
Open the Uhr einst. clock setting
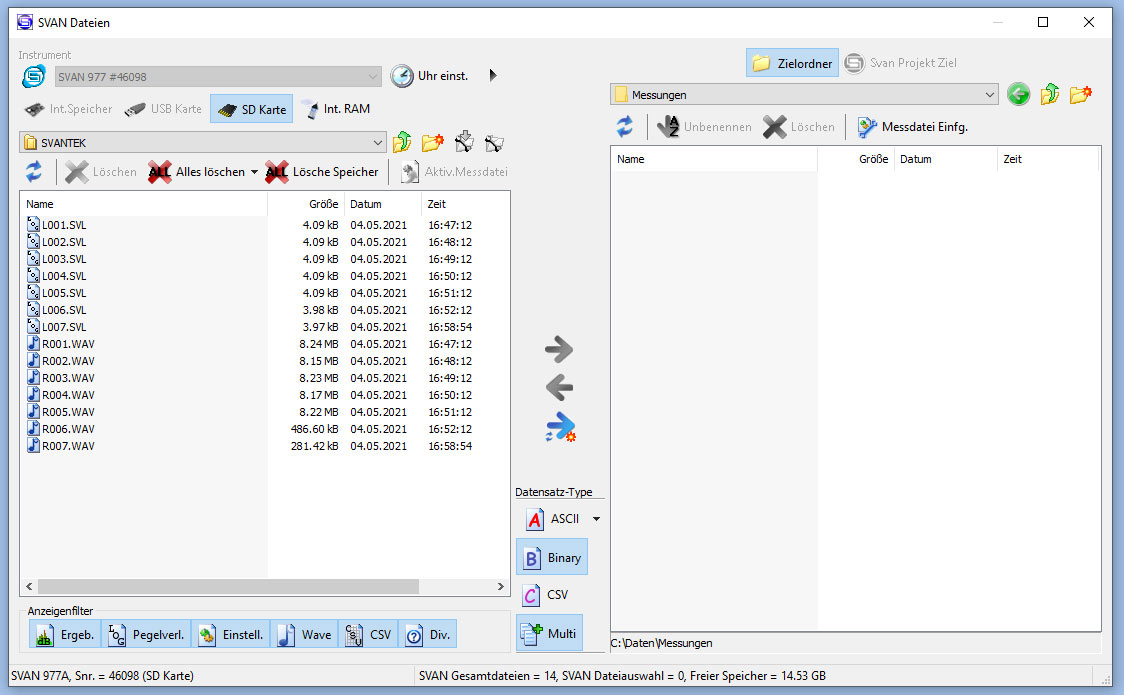430,76
